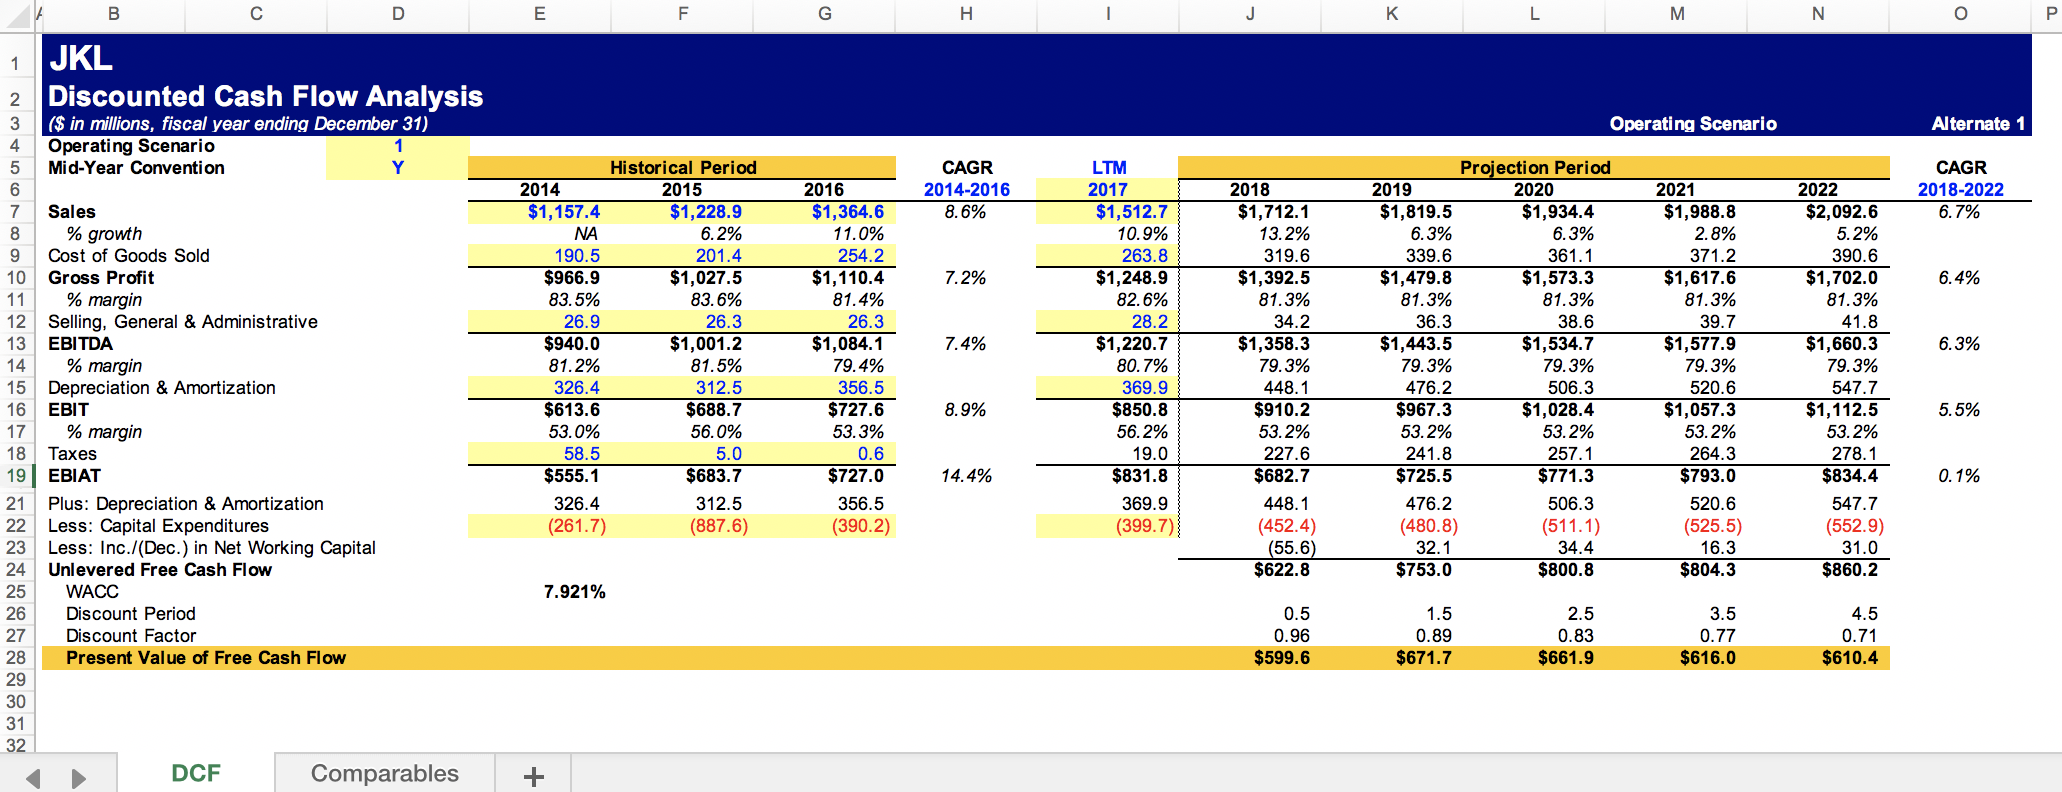
Task: Switch to the Comparables sheet tab
Action: (x=385, y=773)
